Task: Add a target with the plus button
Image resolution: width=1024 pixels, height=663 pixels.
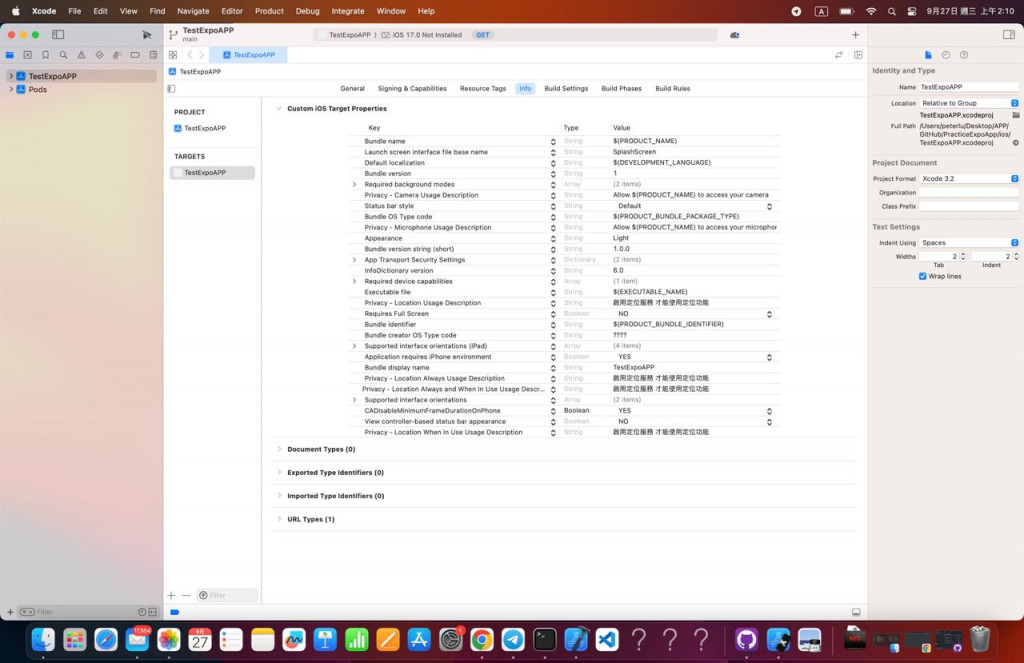Action: tap(171, 595)
